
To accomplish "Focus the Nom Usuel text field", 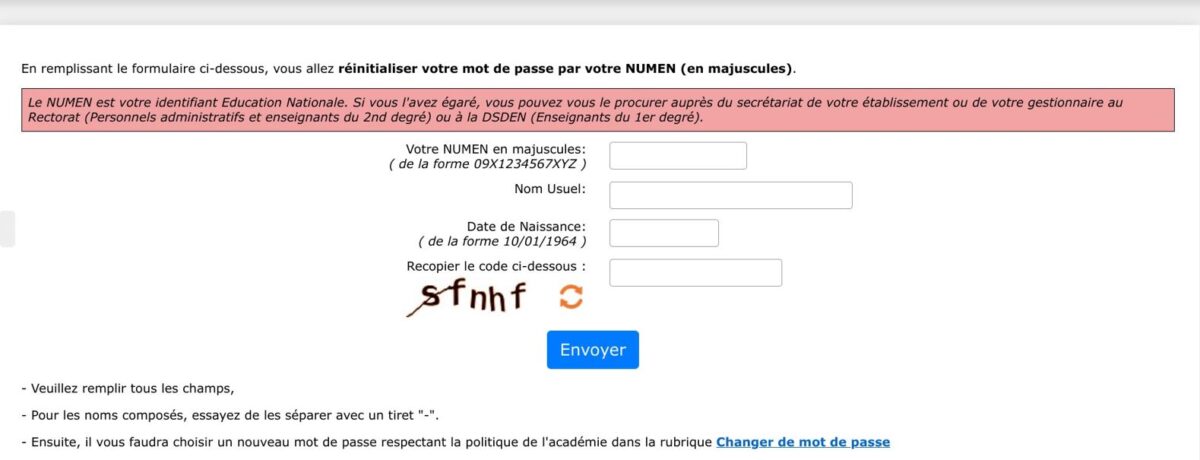I will [x=730, y=195].
